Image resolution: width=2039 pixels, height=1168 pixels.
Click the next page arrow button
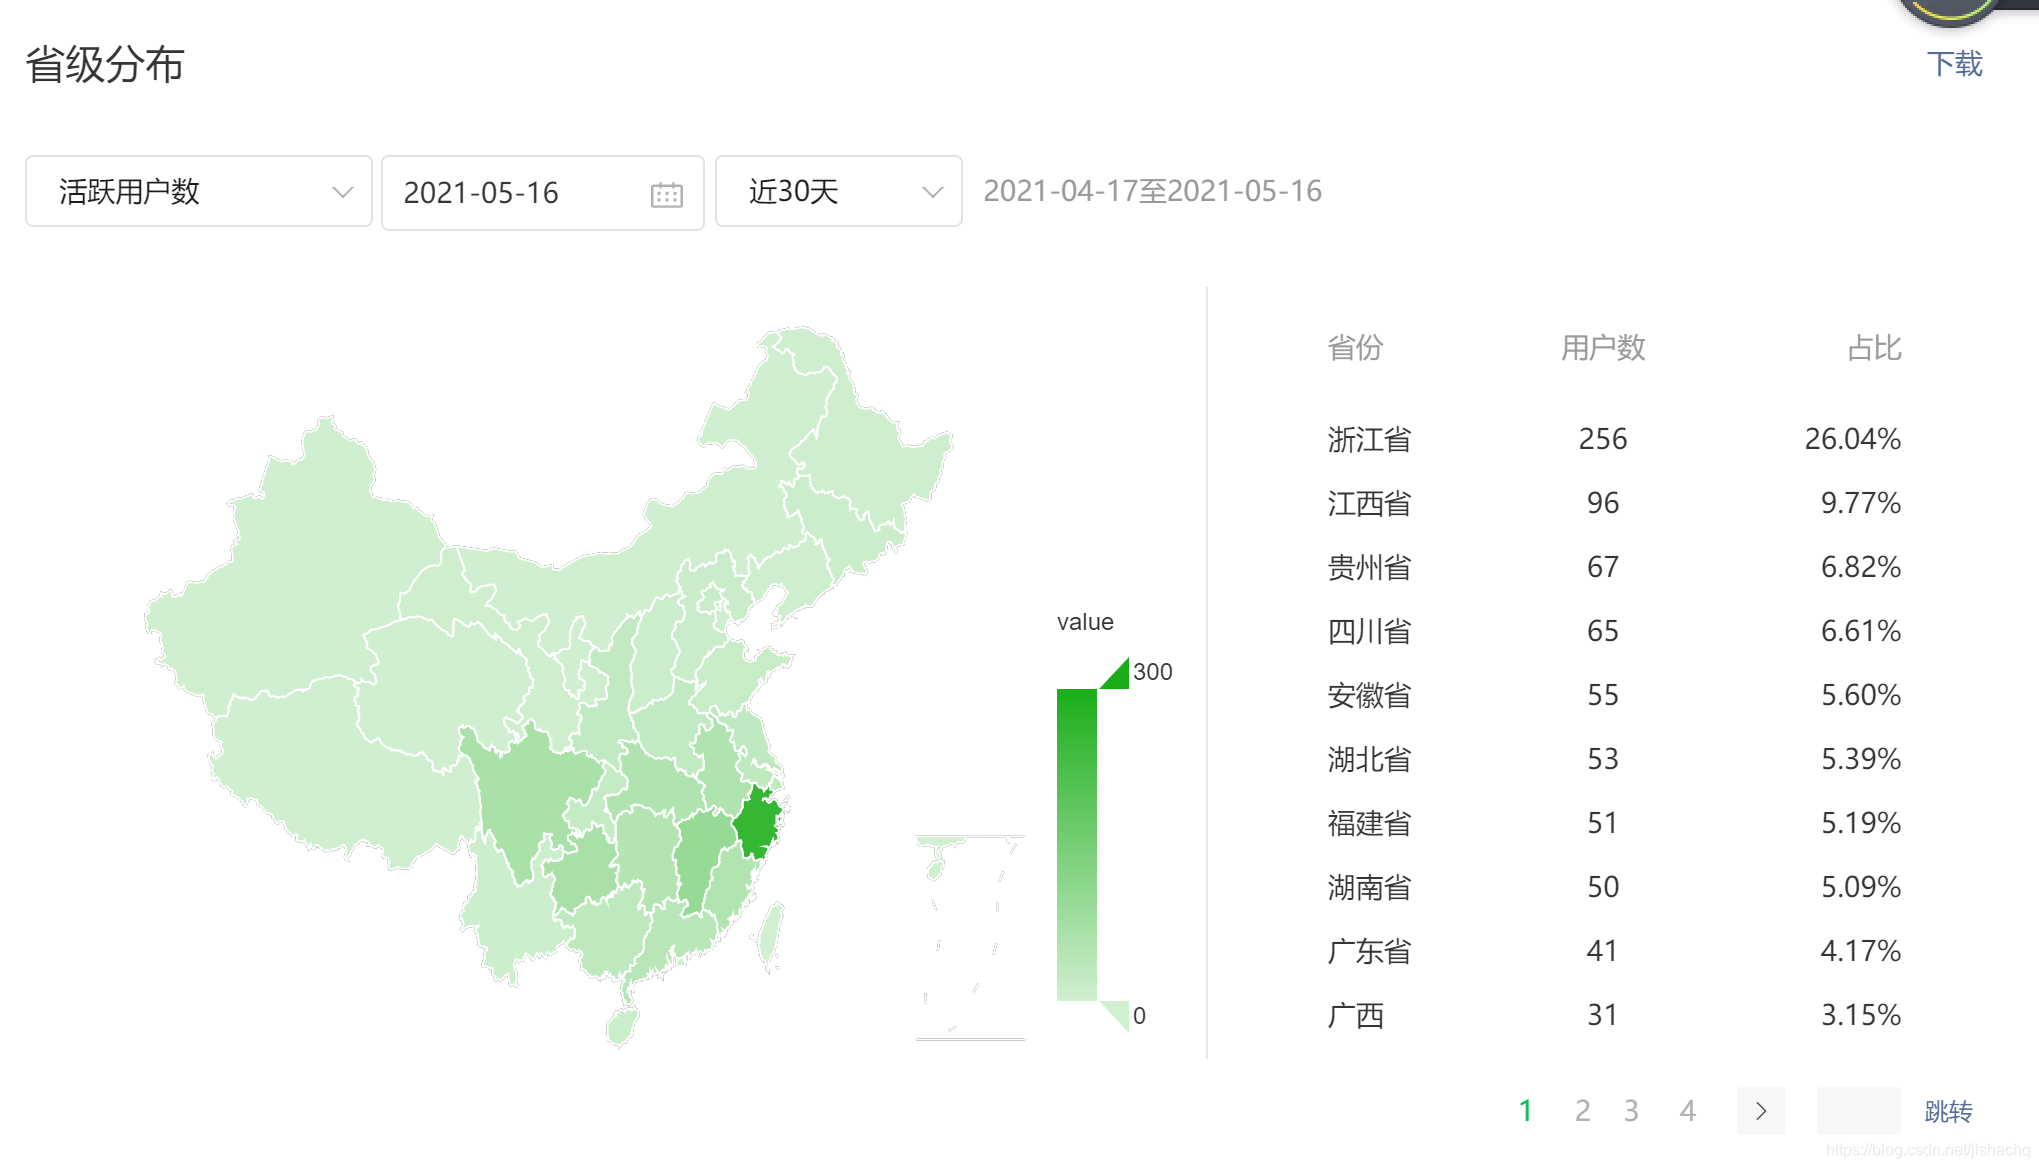1760,1111
